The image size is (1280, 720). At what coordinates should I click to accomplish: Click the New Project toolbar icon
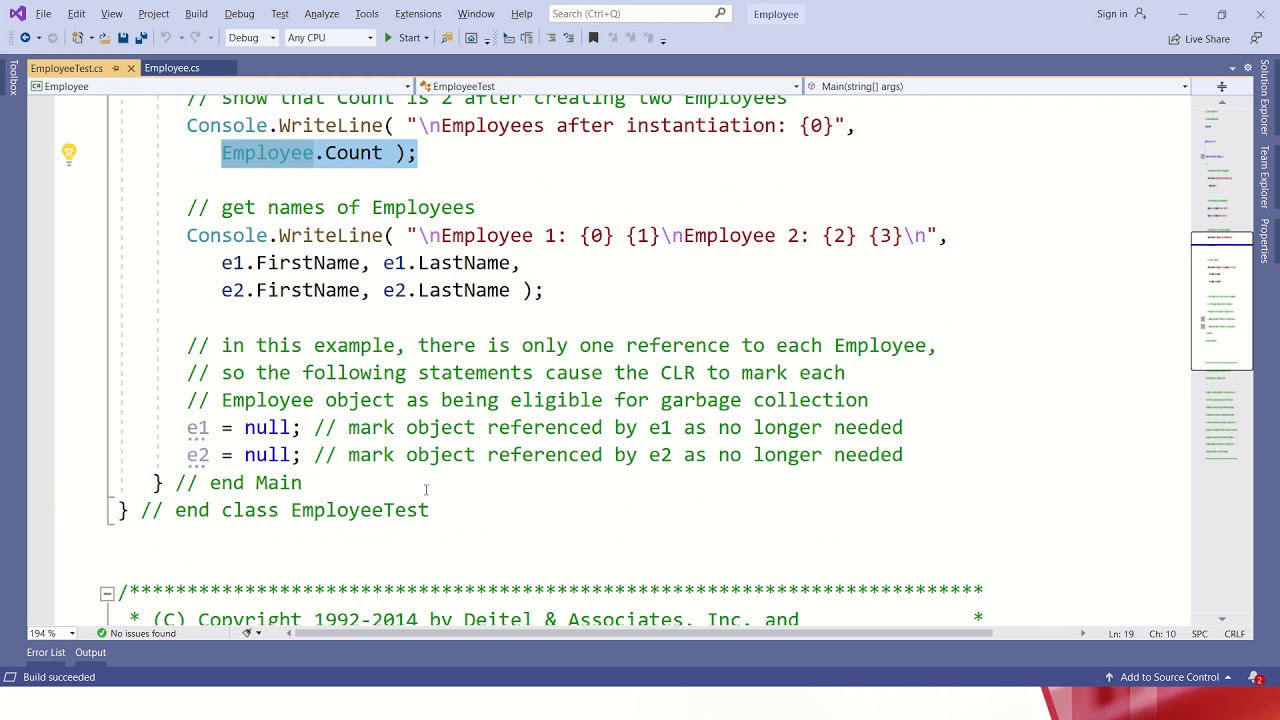pyautogui.click(x=78, y=38)
